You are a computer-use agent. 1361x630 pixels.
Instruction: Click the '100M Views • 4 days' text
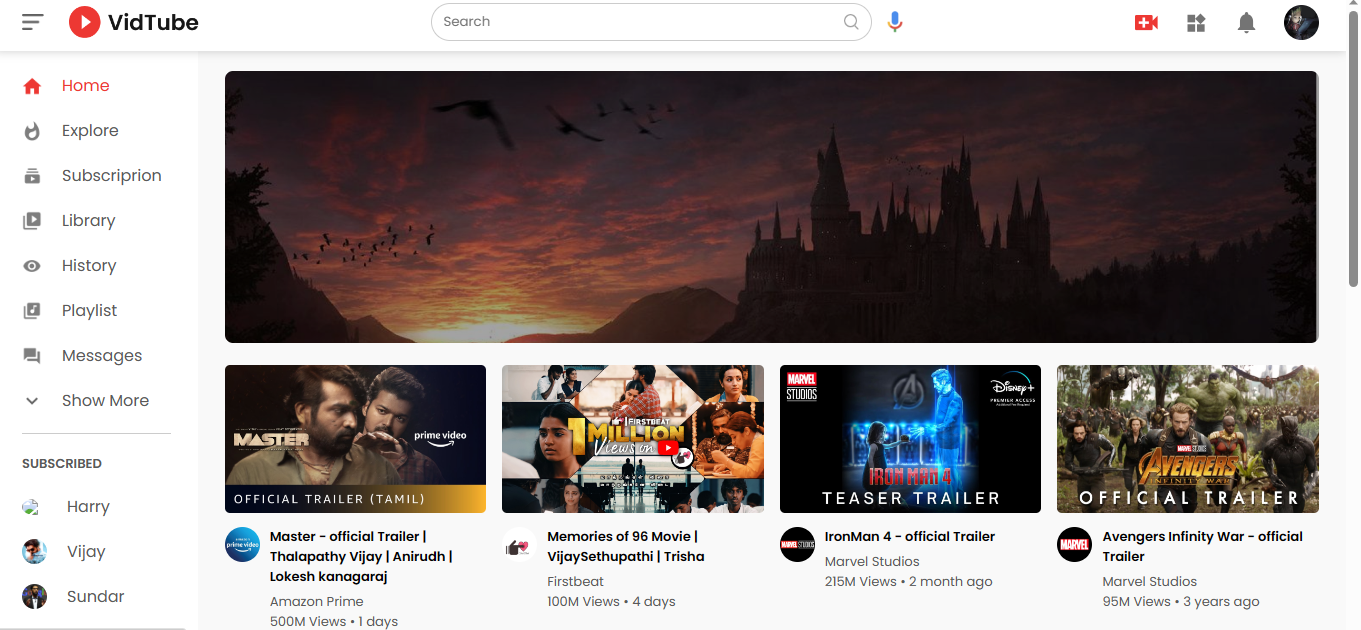(x=611, y=601)
